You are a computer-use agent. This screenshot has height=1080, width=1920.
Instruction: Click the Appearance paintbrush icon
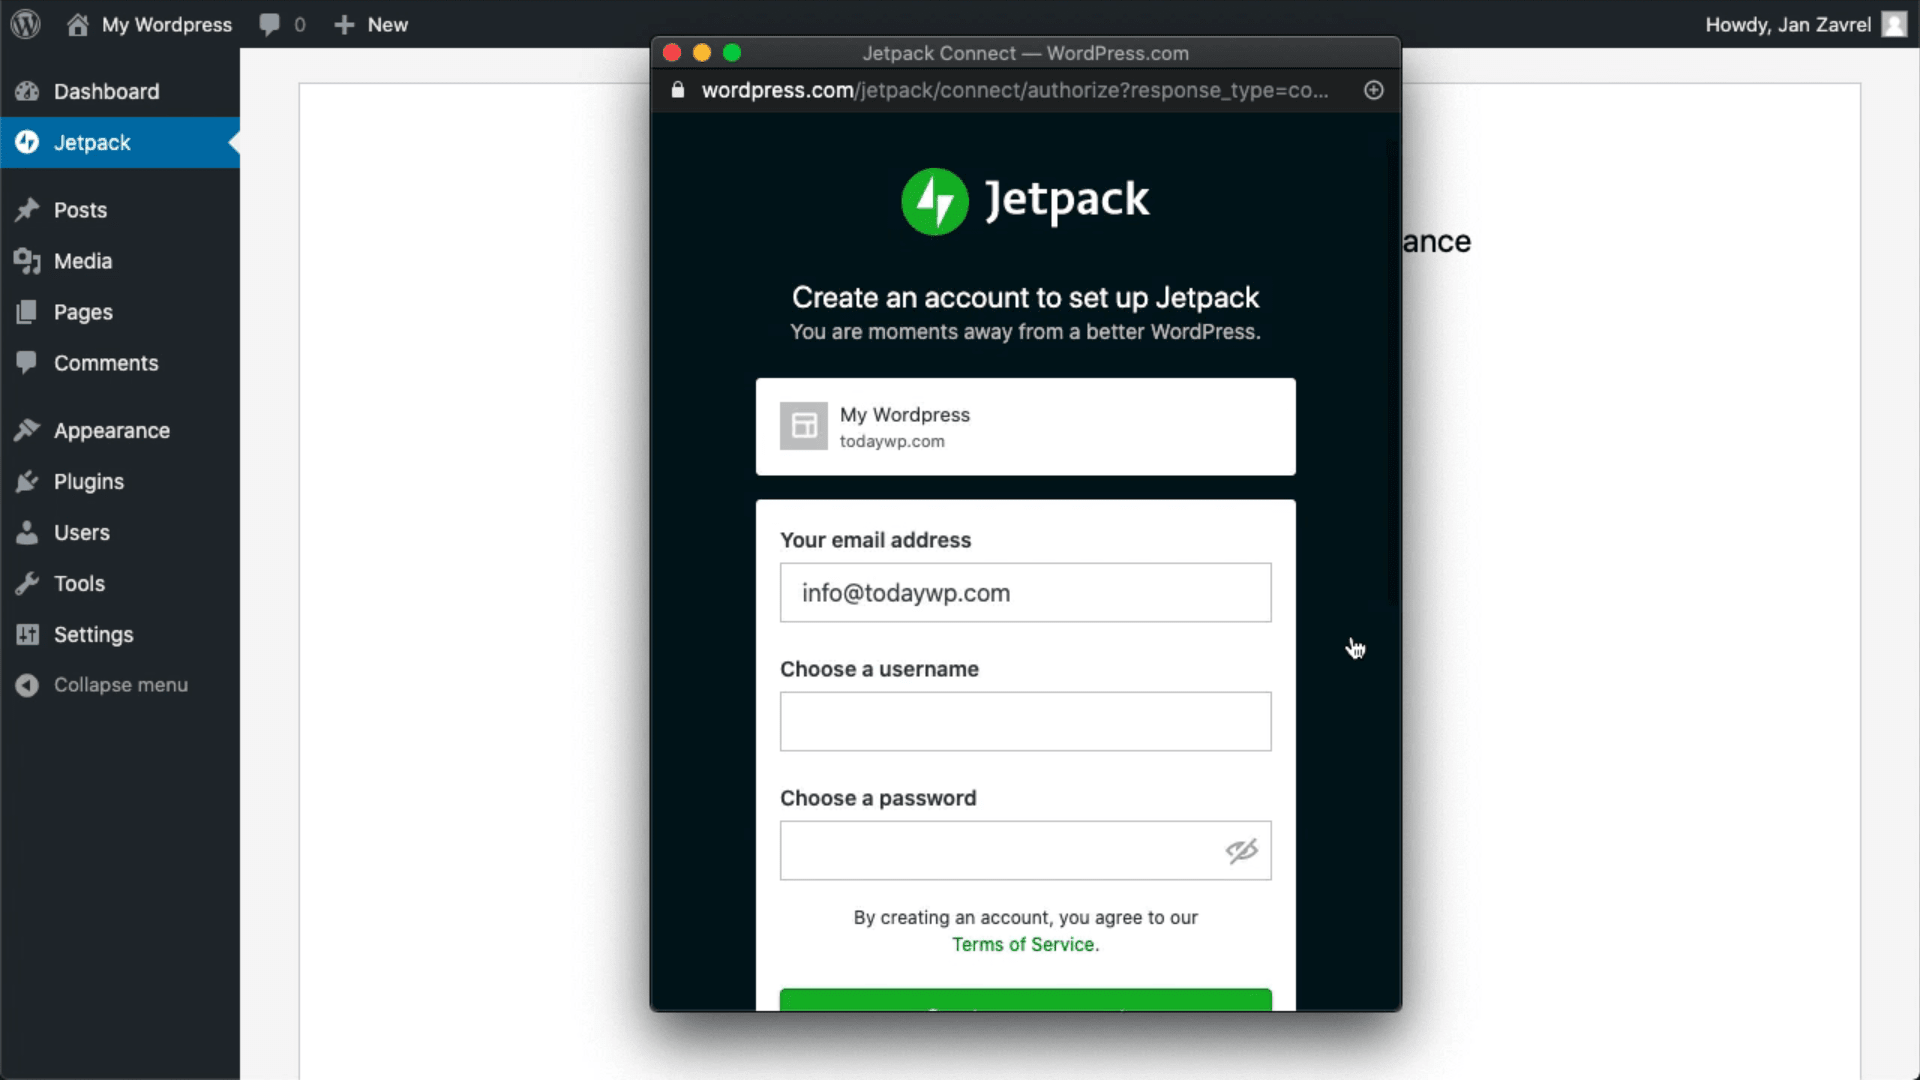pyautogui.click(x=27, y=430)
